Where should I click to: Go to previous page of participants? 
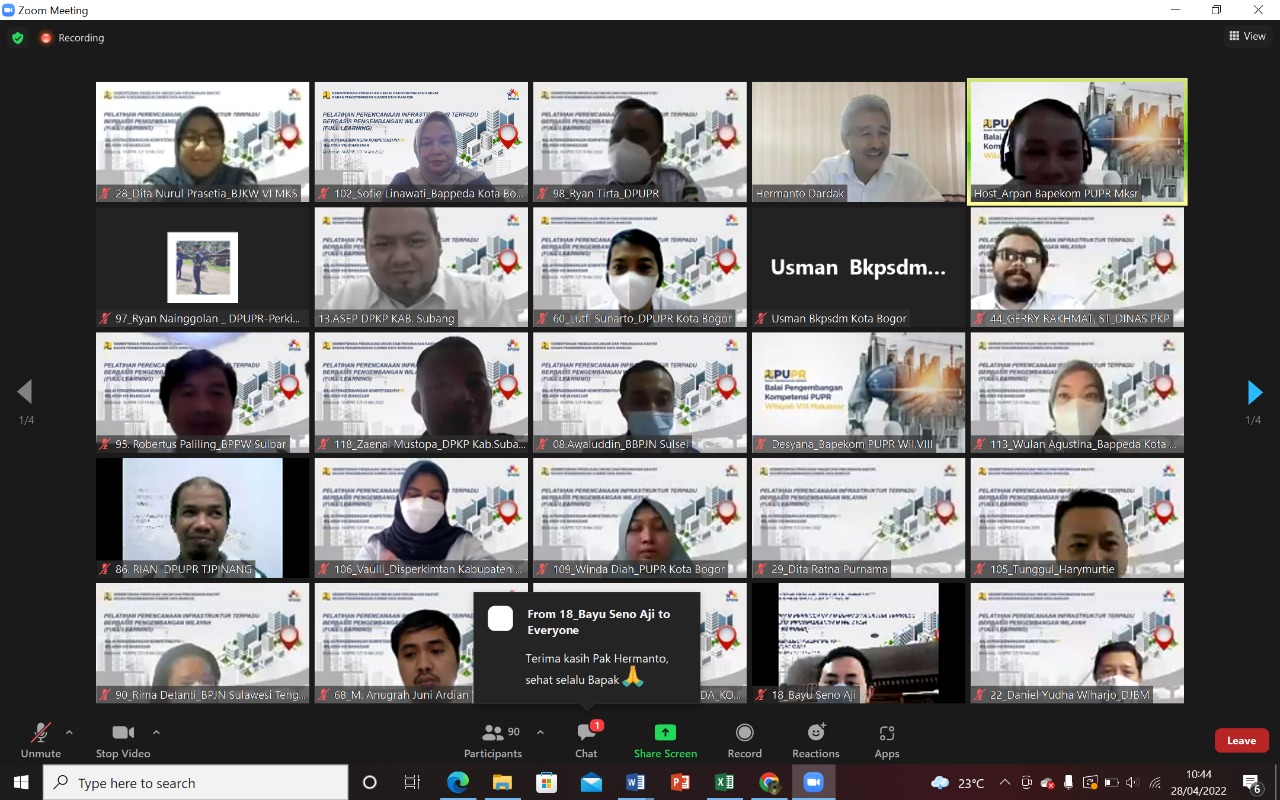(x=25, y=392)
